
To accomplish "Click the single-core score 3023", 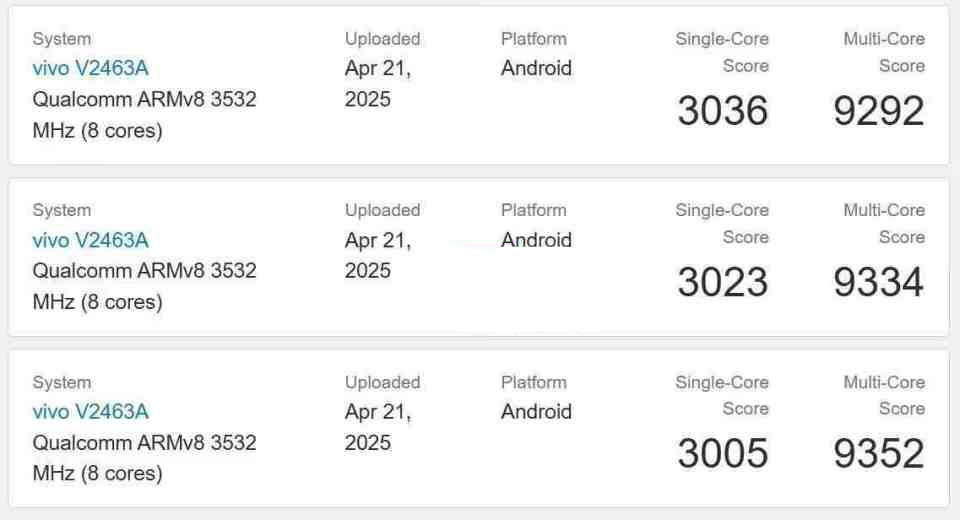I will pyautogui.click(x=722, y=282).
